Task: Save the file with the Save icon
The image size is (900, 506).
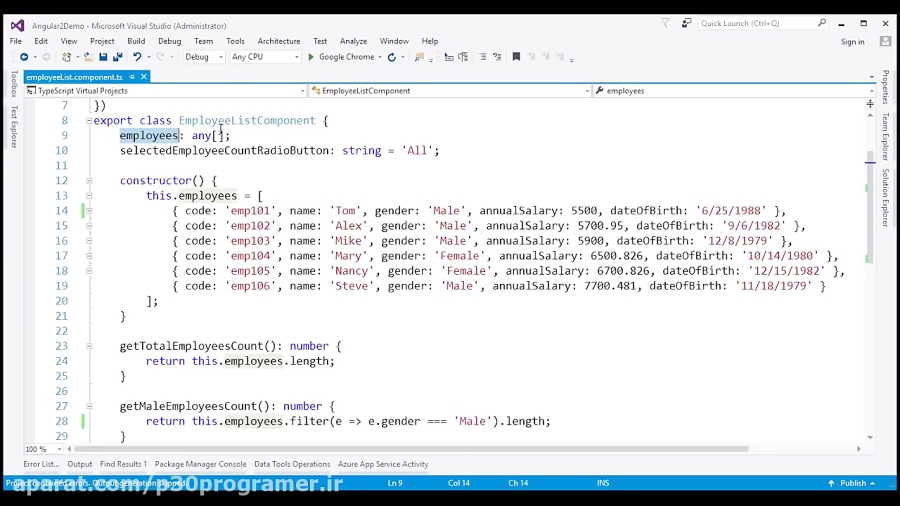Action: 103,57
